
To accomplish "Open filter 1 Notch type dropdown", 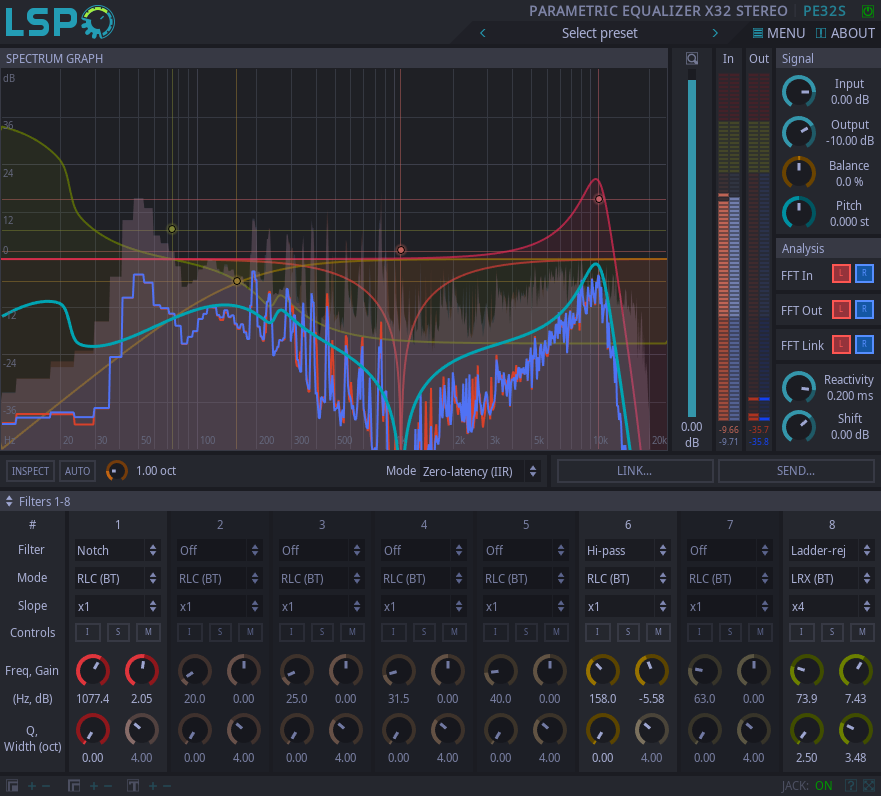I will (x=117, y=550).
